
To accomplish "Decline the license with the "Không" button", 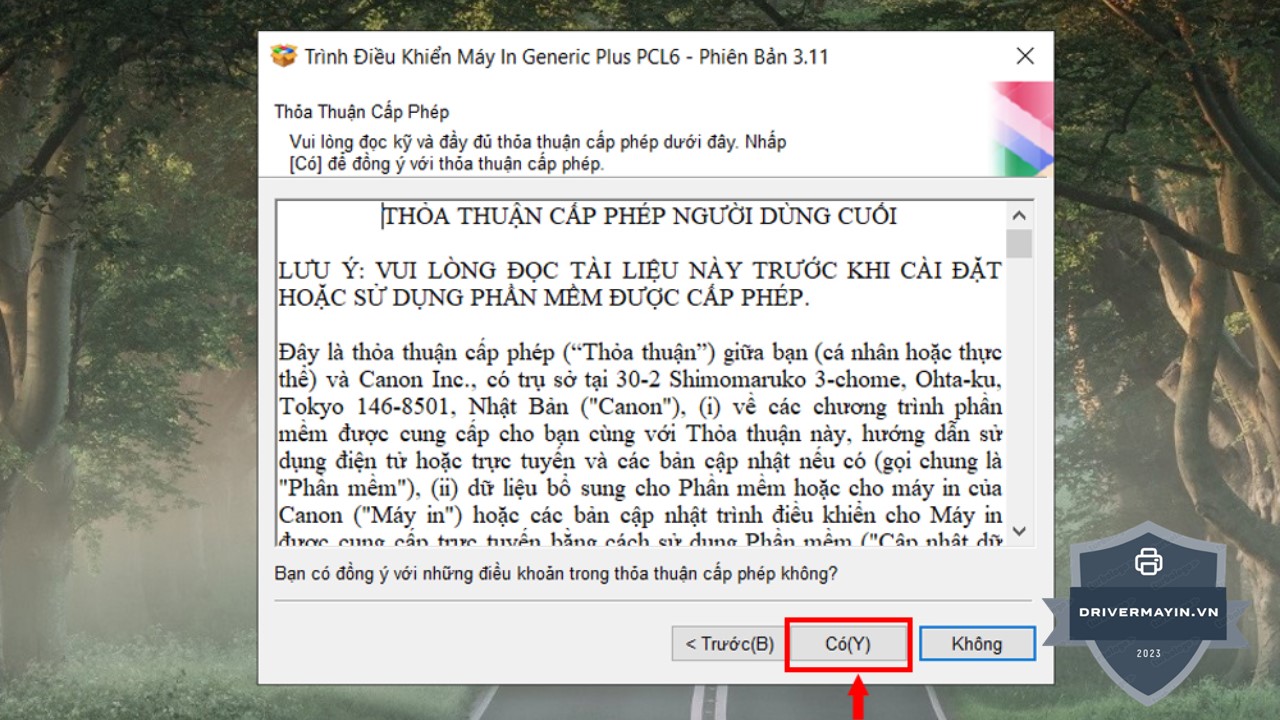I will pyautogui.click(x=977, y=644).
